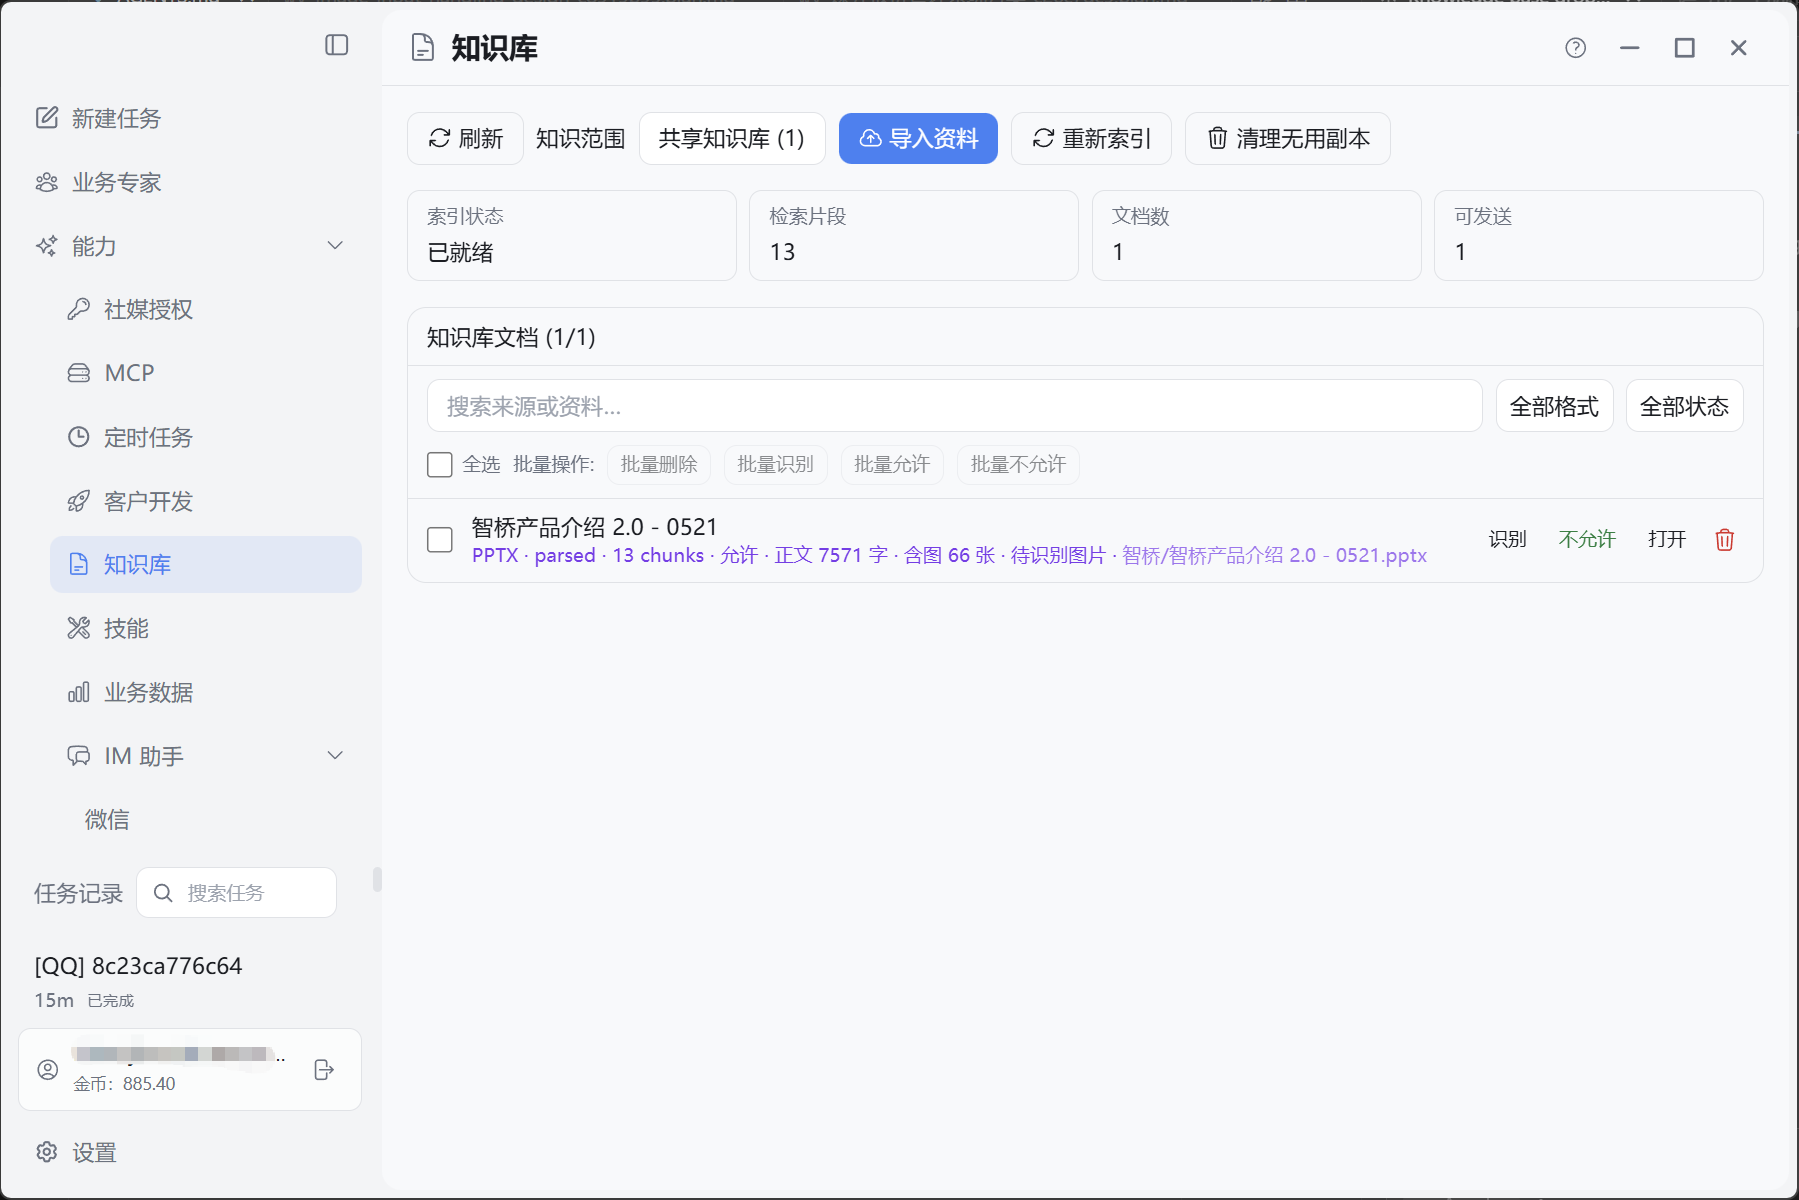1799x1200 pixels.
Task: Click the 可发送 card
Action: click(1599, 235)
